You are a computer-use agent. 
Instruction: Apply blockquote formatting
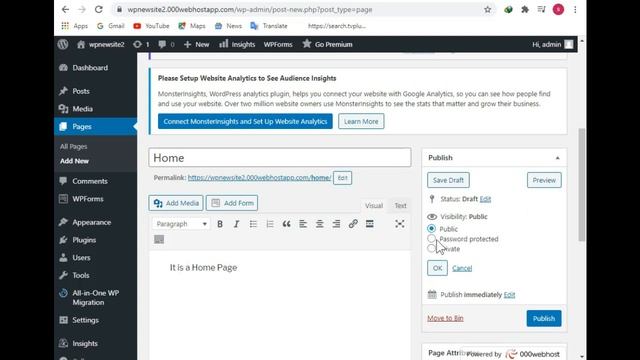coord(287,224)
